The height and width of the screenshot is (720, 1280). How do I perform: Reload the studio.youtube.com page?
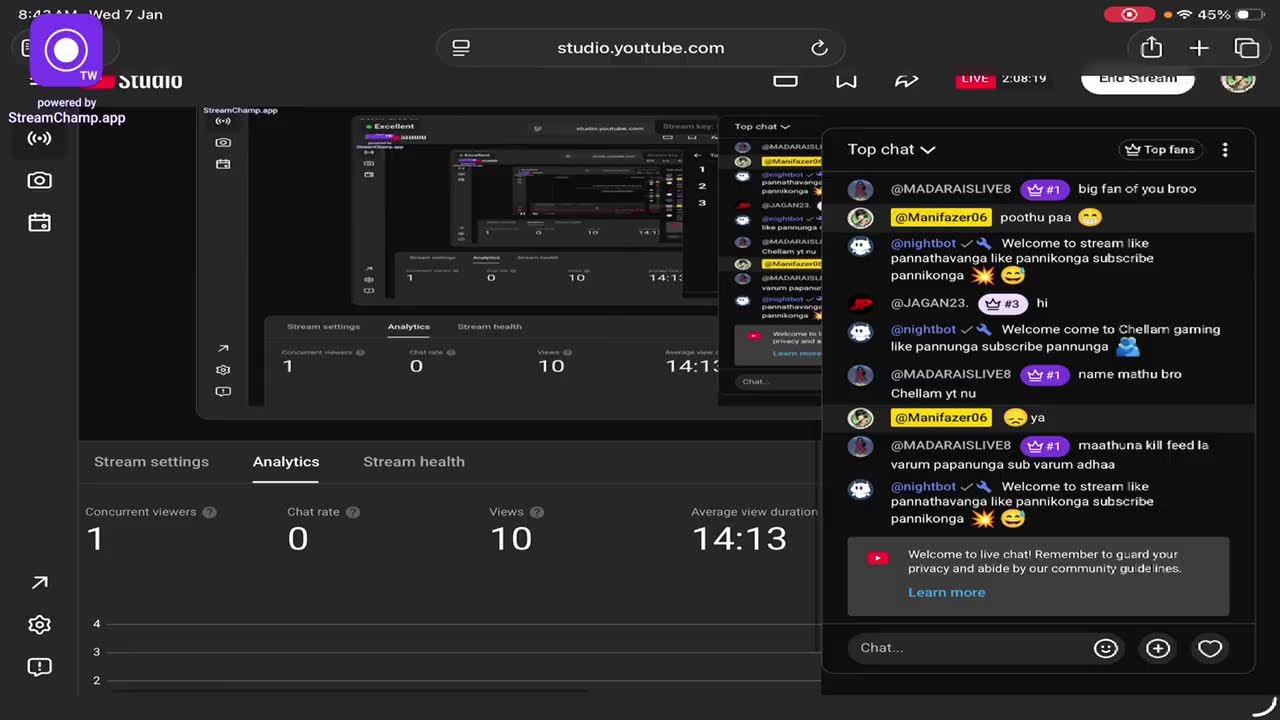click(x=819, y=48)
